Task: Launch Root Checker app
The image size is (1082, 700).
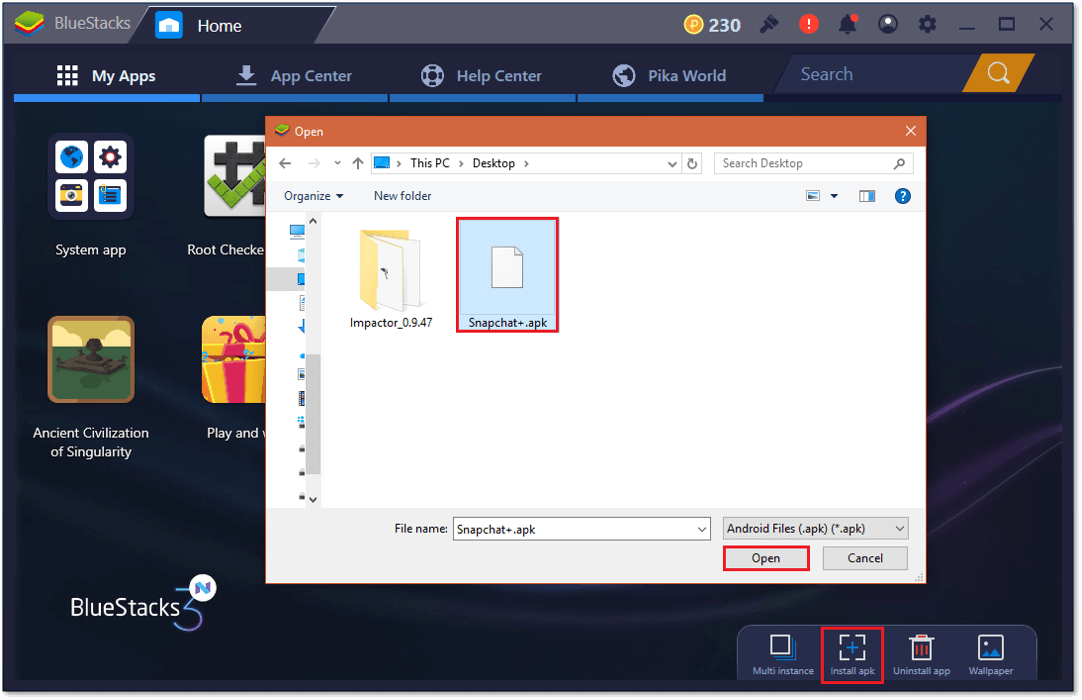Action: (235, 177)
